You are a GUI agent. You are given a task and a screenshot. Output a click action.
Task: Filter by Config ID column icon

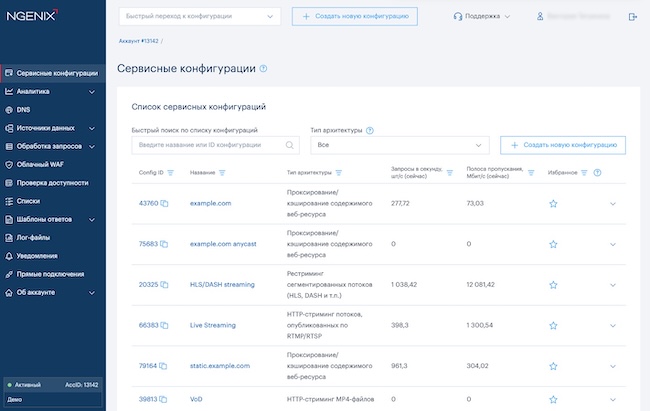170,173
